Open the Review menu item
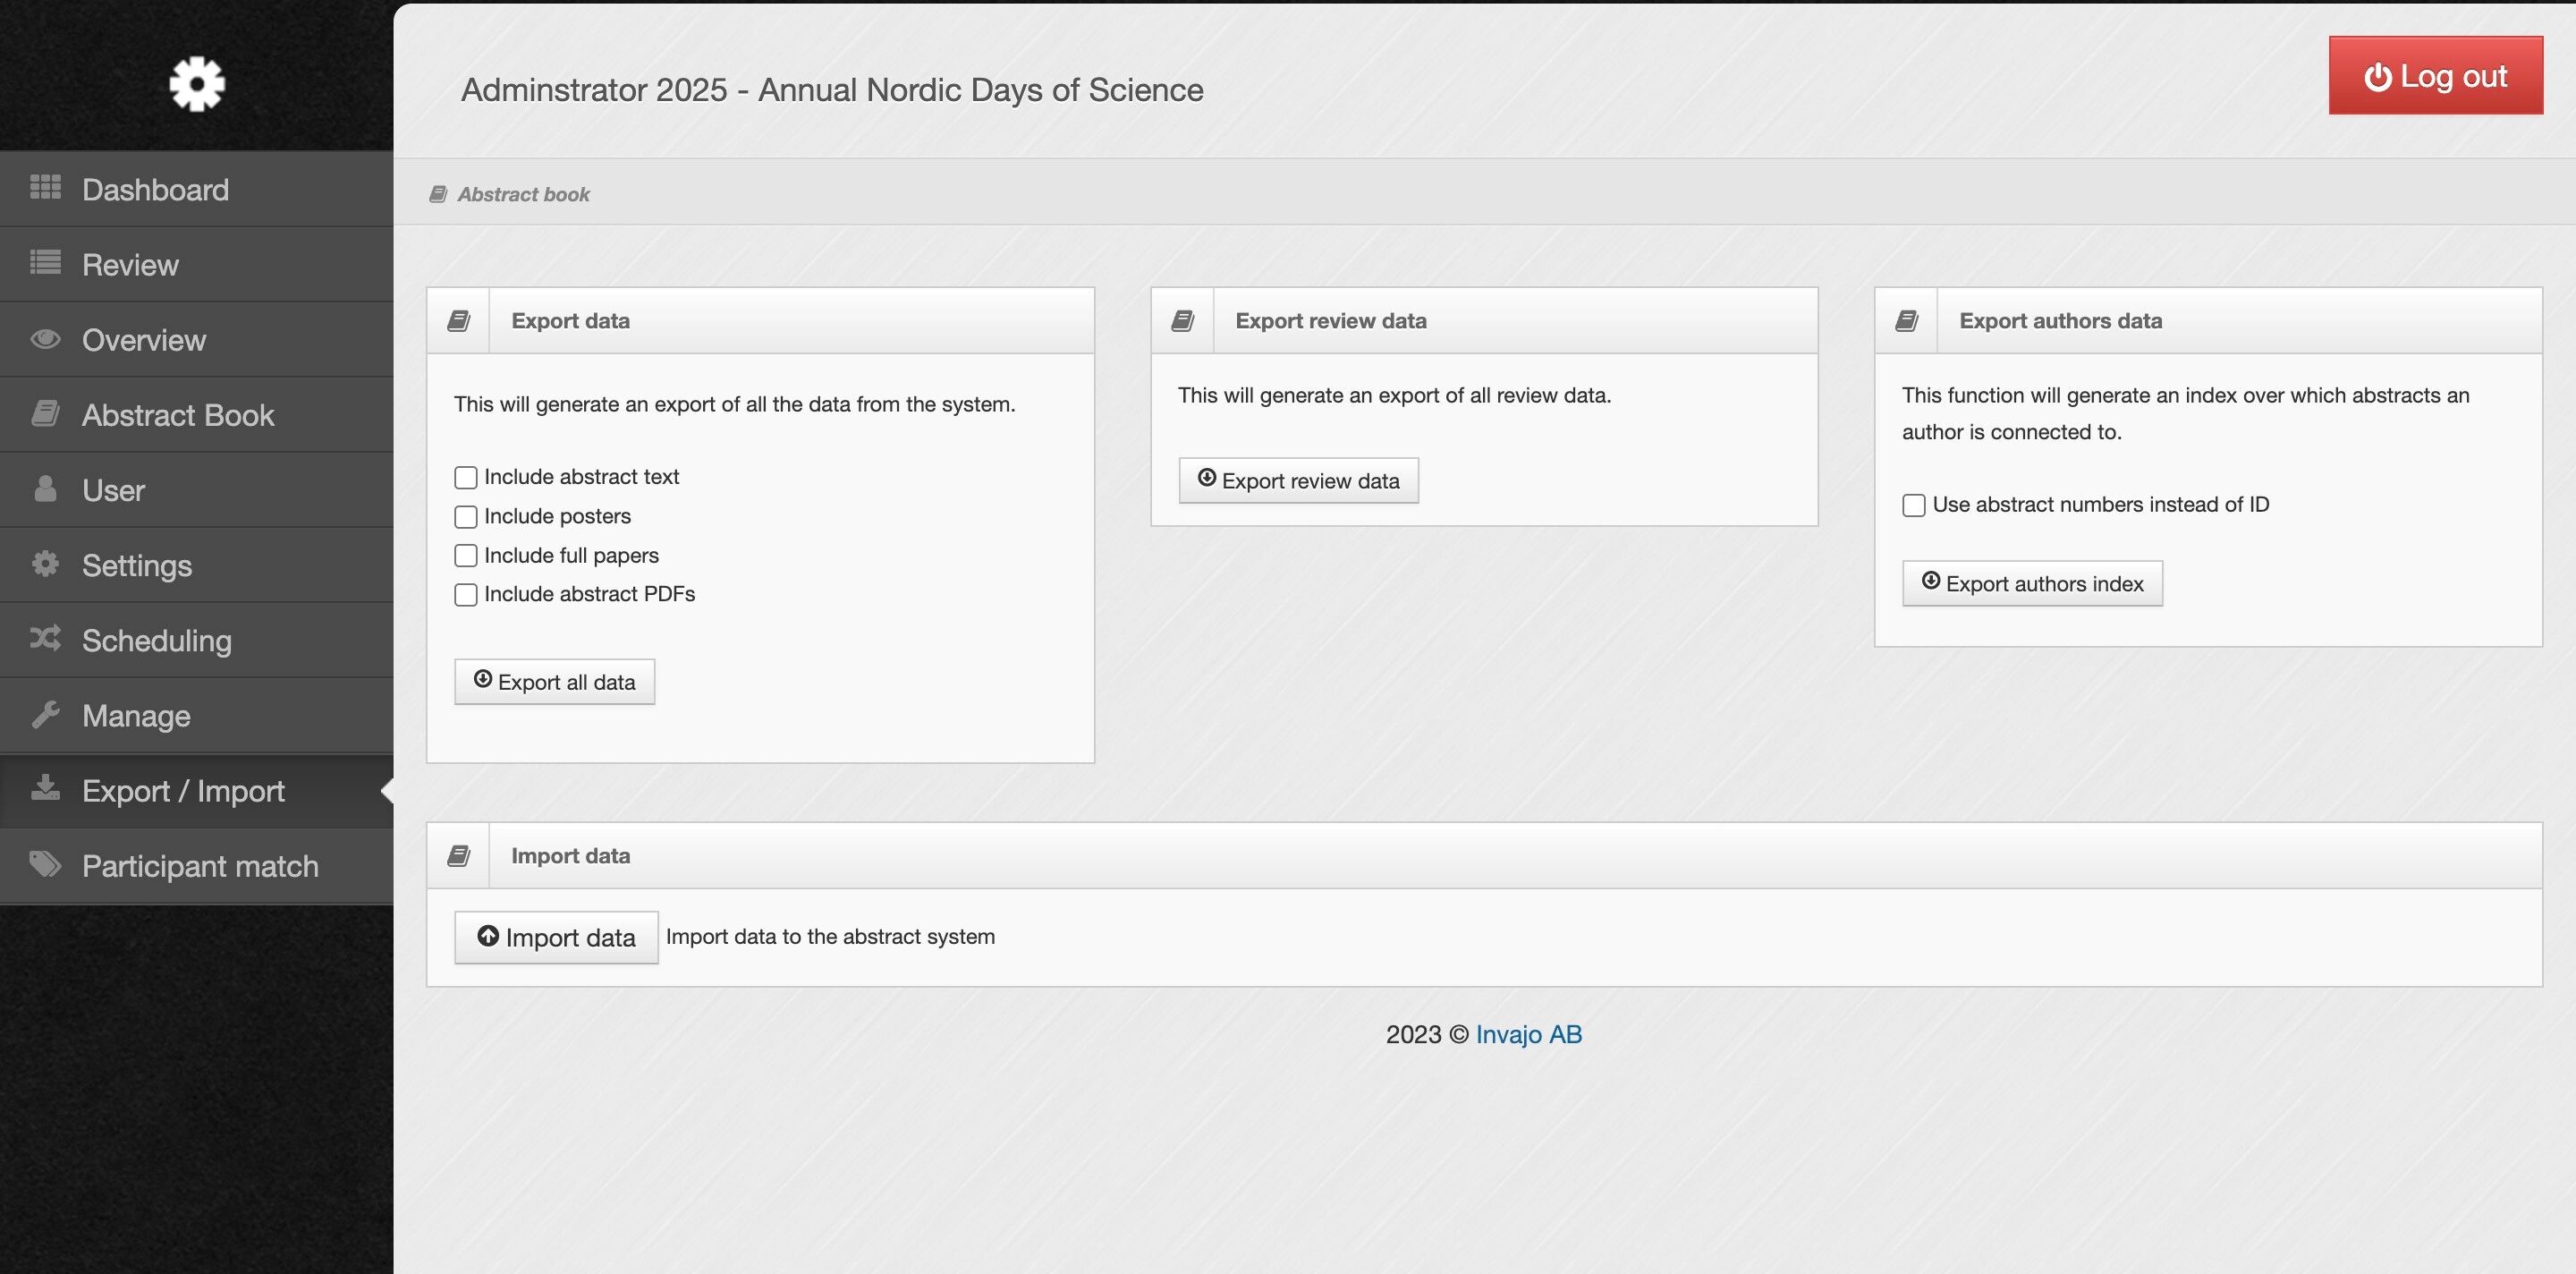2576x1274 pixels. tap(130, 265)
